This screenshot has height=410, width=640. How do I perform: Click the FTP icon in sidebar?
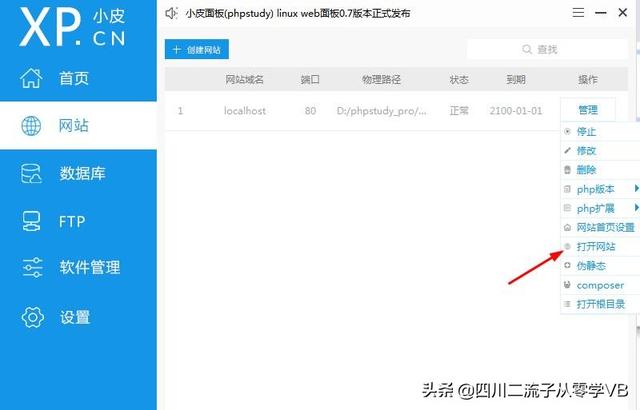point(32,221)
